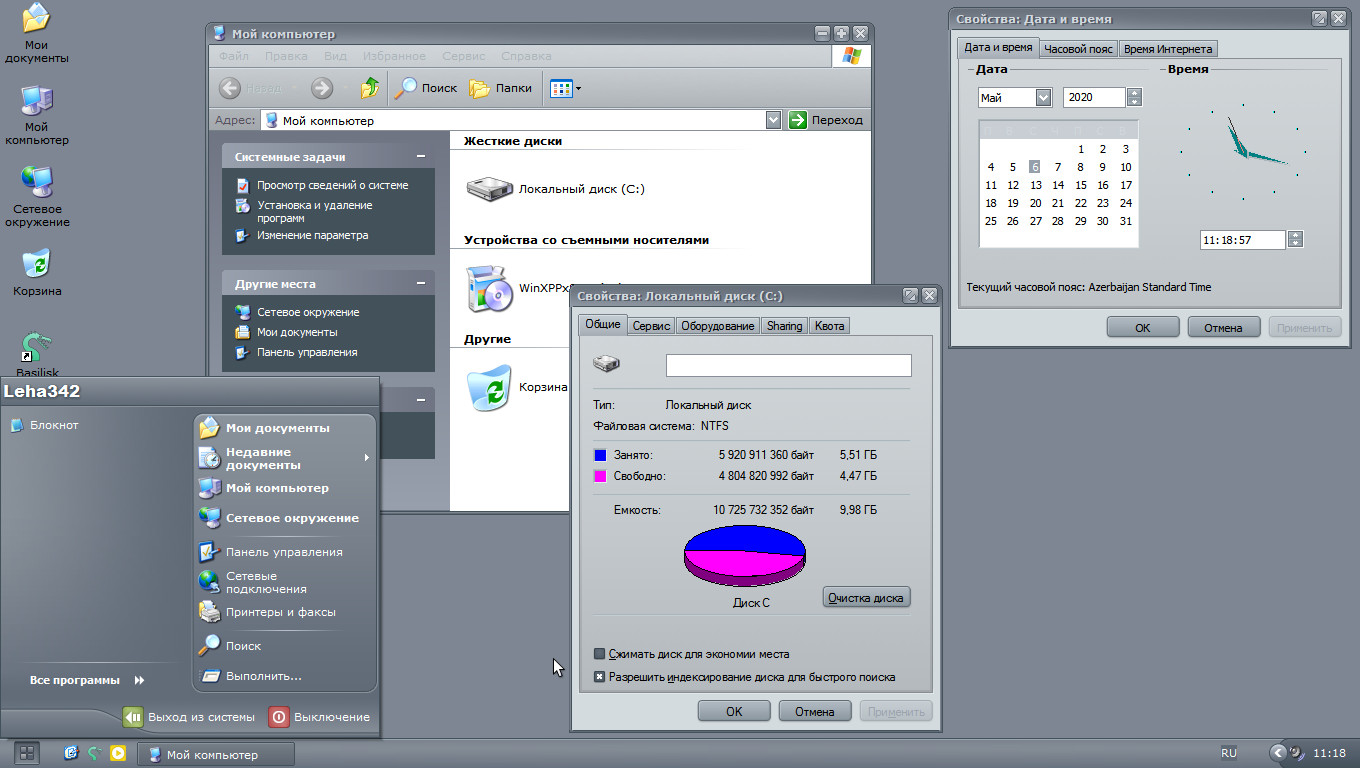This screenshot has width=1360, height=768.
Task: Click Отмена in Дата и время dialog
Action: 1224,327
